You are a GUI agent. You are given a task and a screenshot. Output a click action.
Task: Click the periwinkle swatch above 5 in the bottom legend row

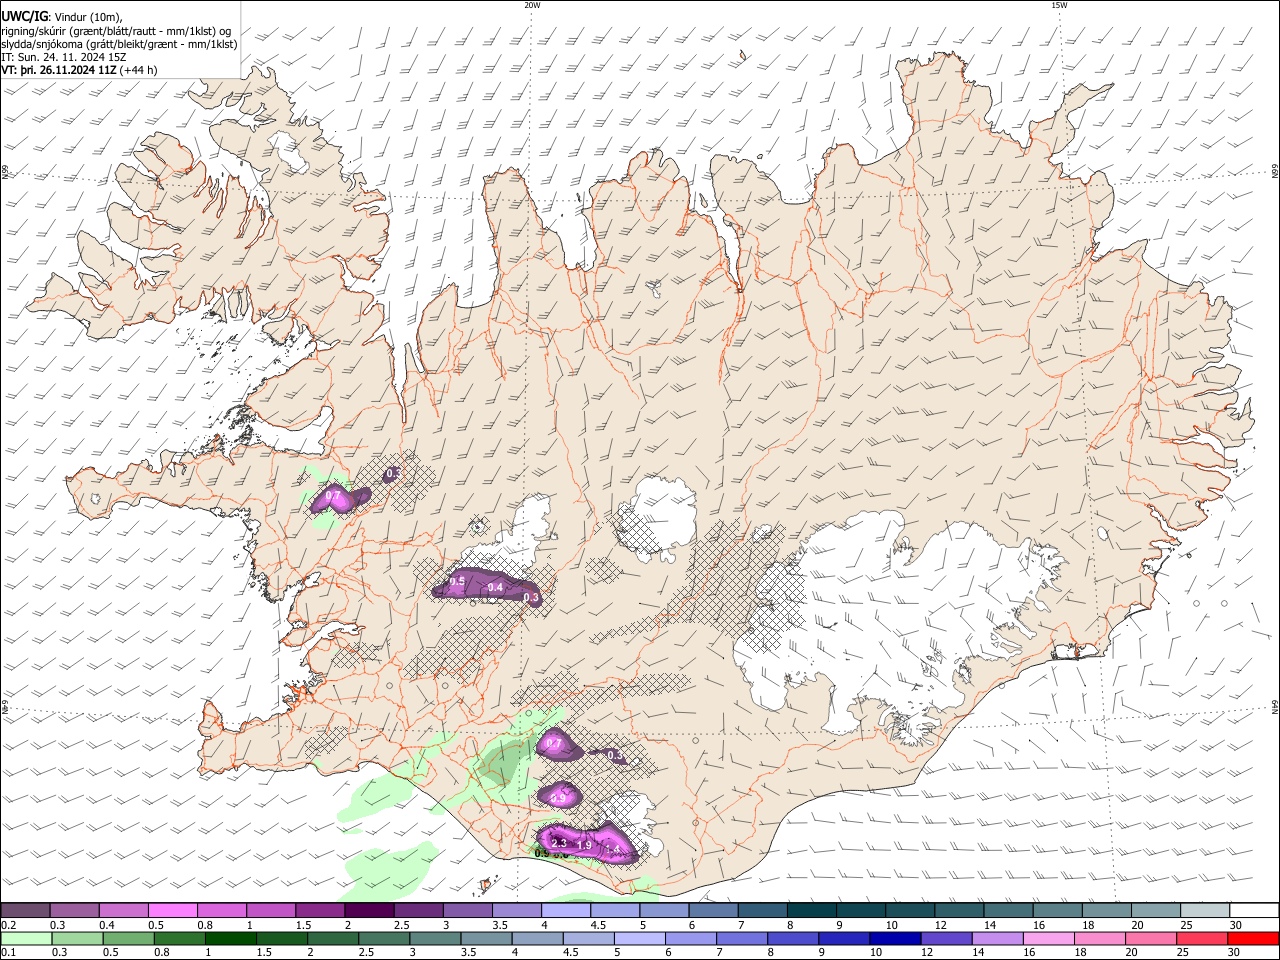pyautogui.click(x=640, y=938)
